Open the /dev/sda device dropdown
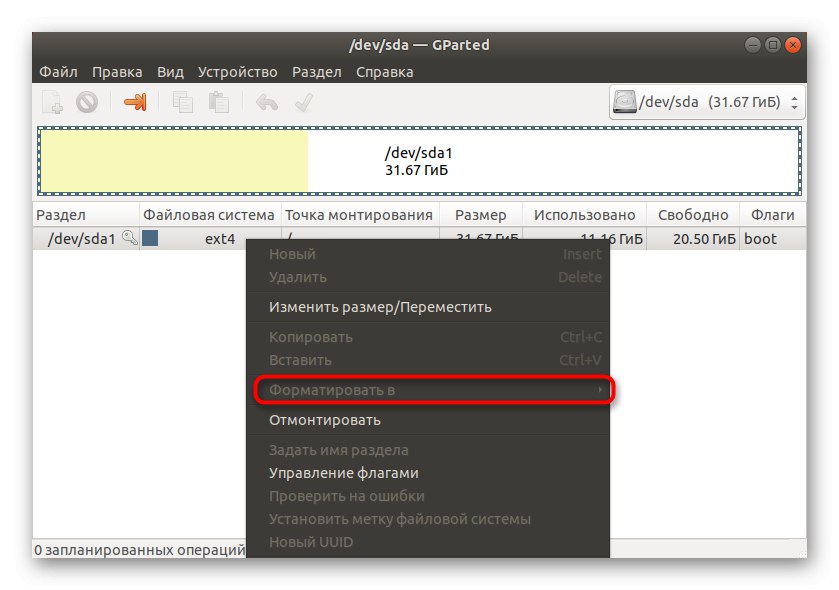This screenshot has width=839, height=590. pos(707,102)
